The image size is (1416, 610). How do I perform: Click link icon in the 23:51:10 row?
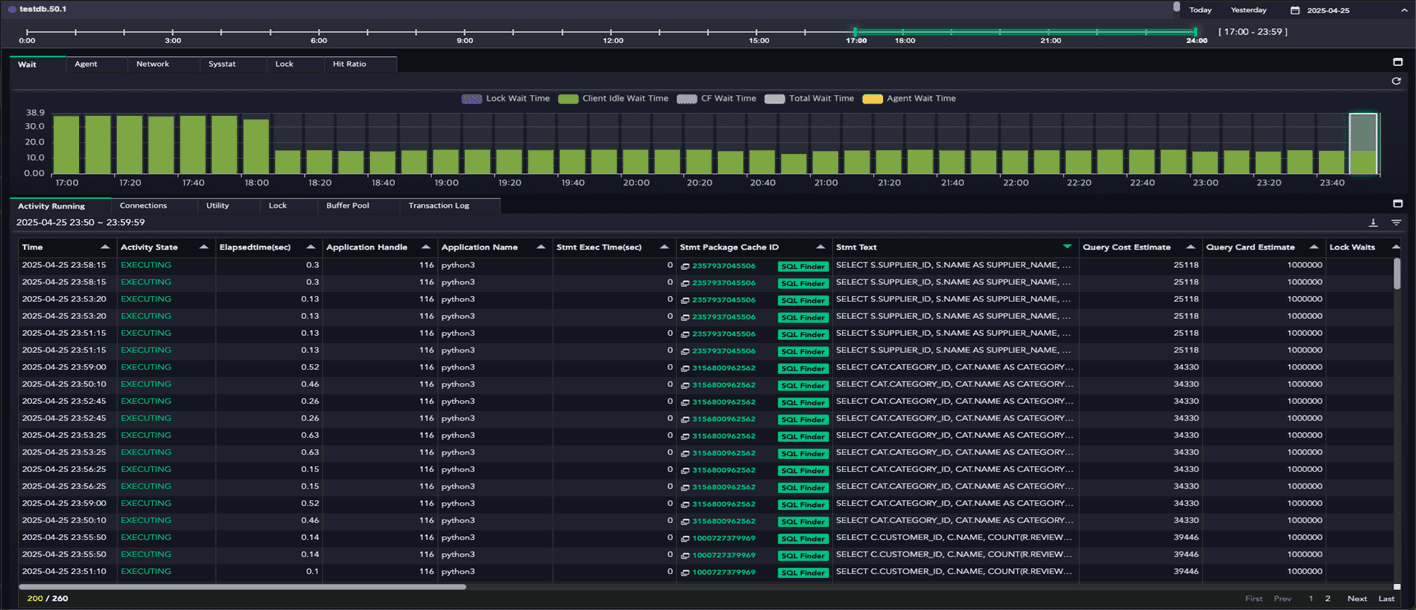(x=685, y=572)
